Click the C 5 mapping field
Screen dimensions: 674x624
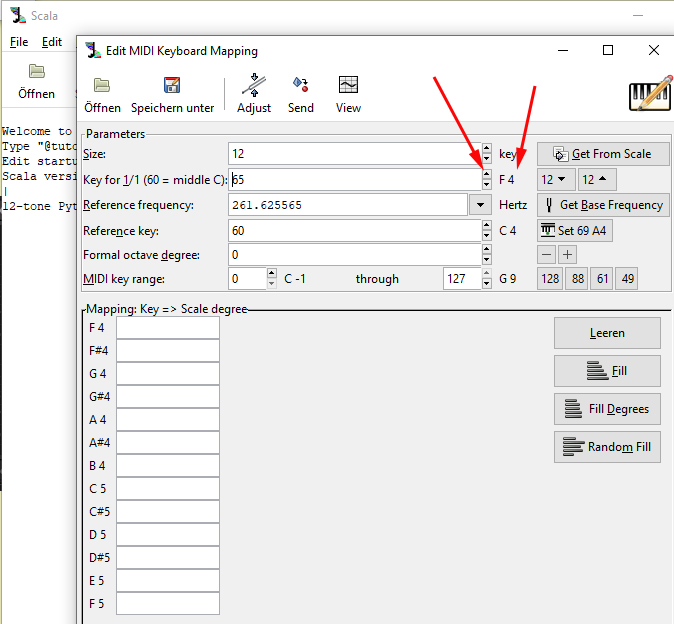168,489
